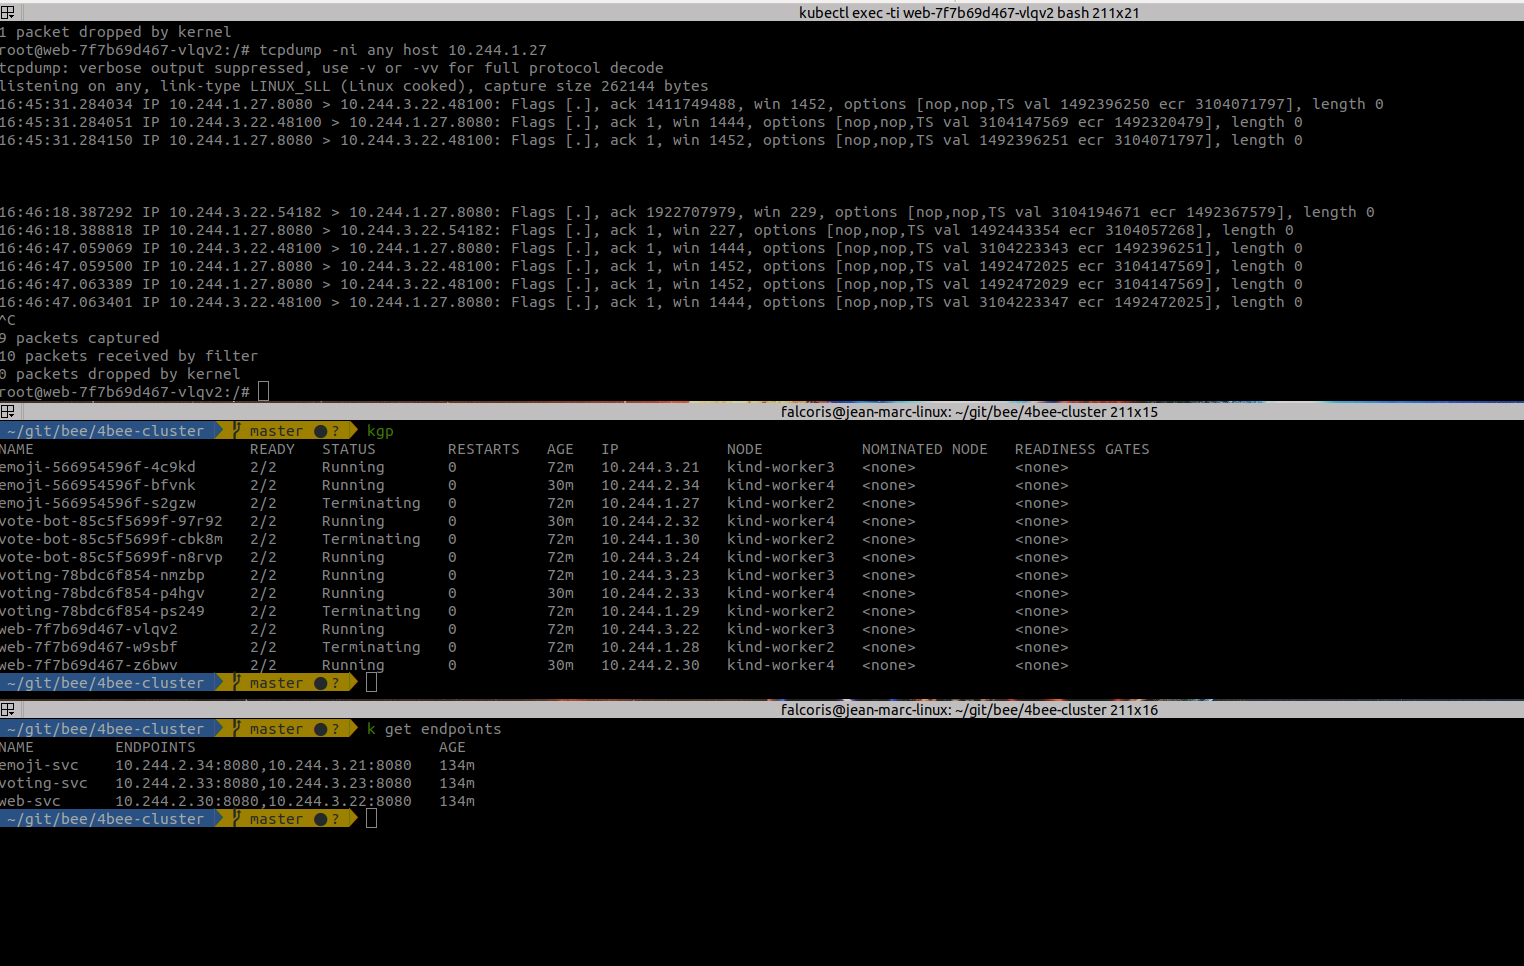Select the voting-svc endpoint name
Image resolution: width=1524 pixels, height=966 pixels.
click(44, 783)
